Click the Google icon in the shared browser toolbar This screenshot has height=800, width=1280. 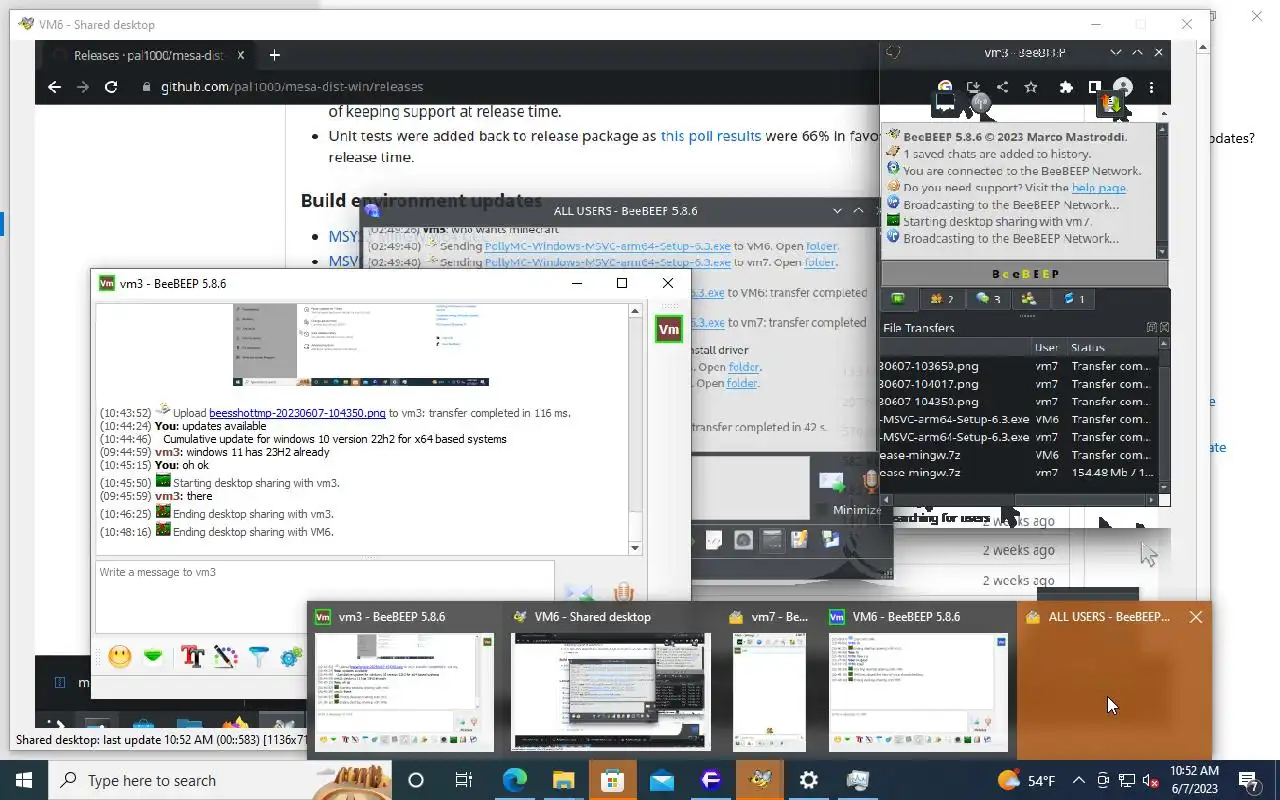coord(944,87)
